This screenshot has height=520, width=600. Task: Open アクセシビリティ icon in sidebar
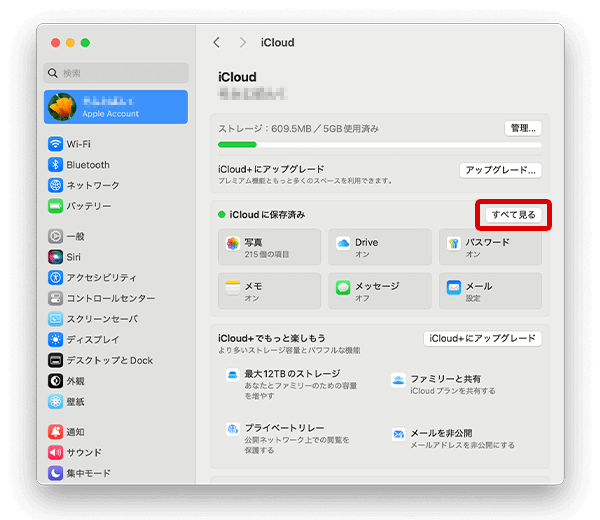pos(55,277)
